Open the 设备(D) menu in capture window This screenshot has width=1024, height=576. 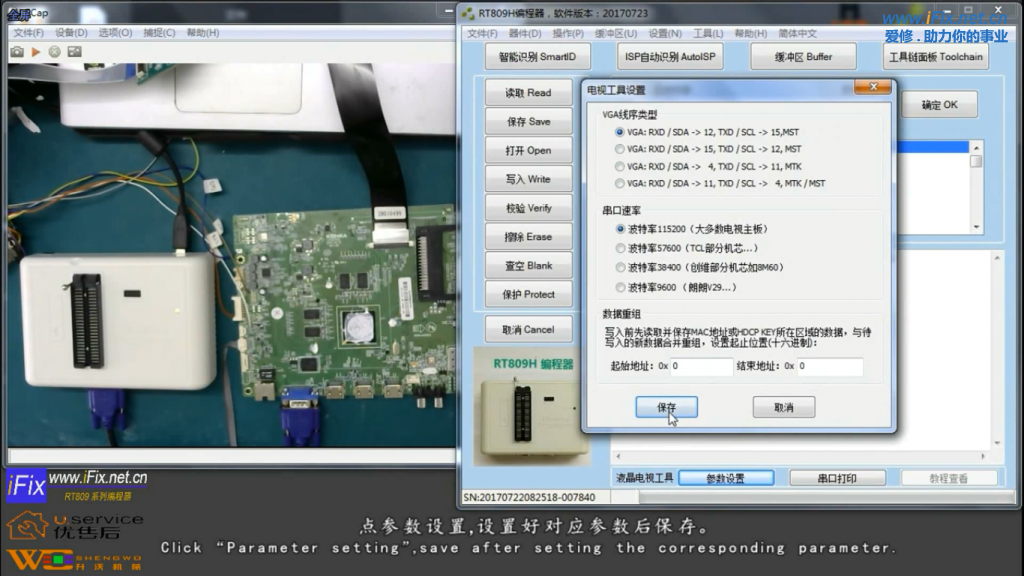coord(71,33)
